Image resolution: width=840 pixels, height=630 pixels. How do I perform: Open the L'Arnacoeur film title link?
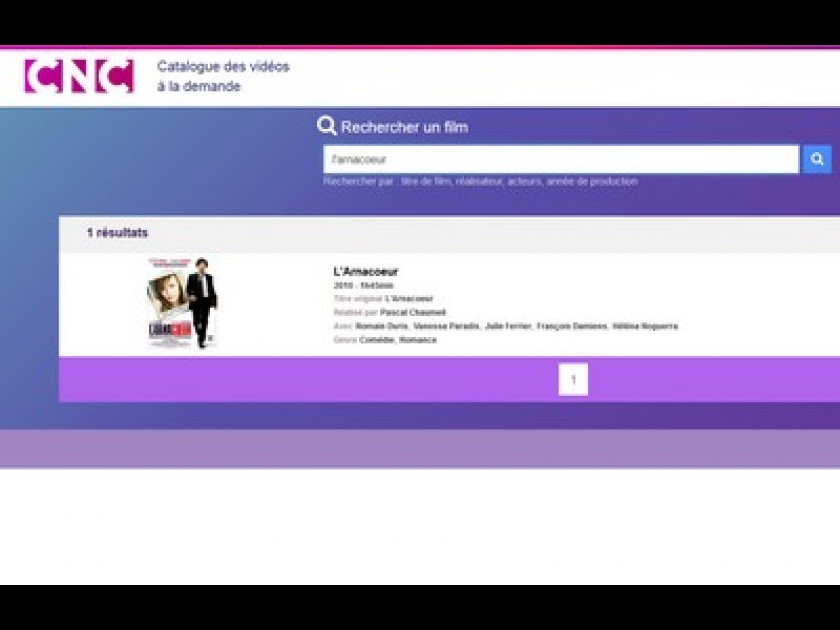tap(366, 272)
